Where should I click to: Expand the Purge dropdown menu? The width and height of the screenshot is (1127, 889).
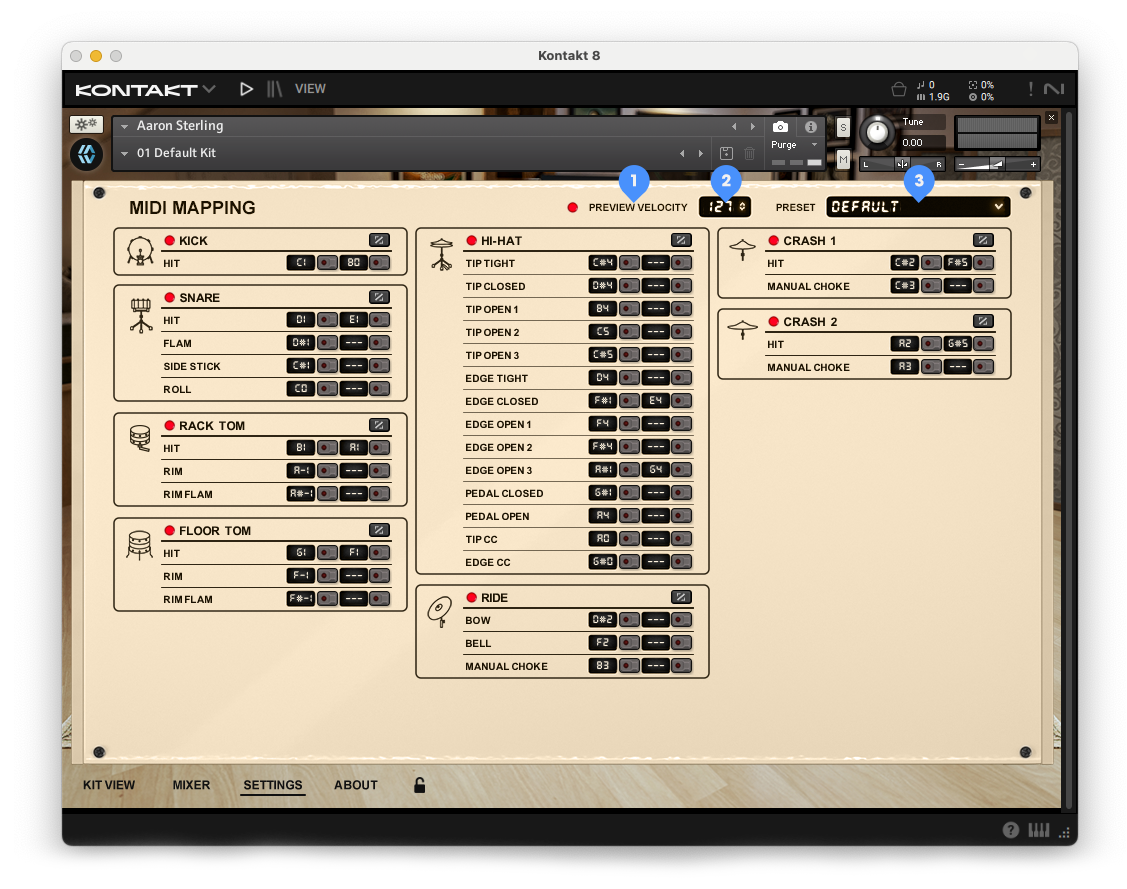coord(794,145)
